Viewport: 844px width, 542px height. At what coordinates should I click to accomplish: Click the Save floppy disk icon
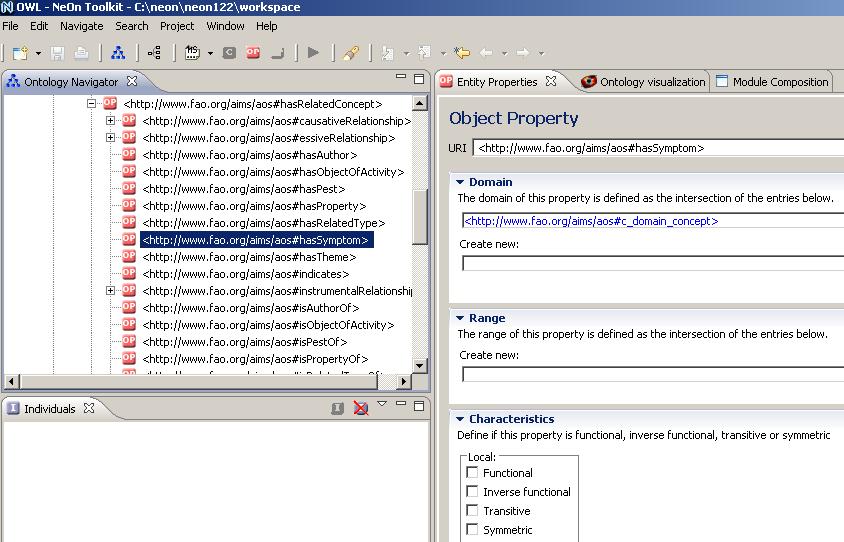pos(57,53)
